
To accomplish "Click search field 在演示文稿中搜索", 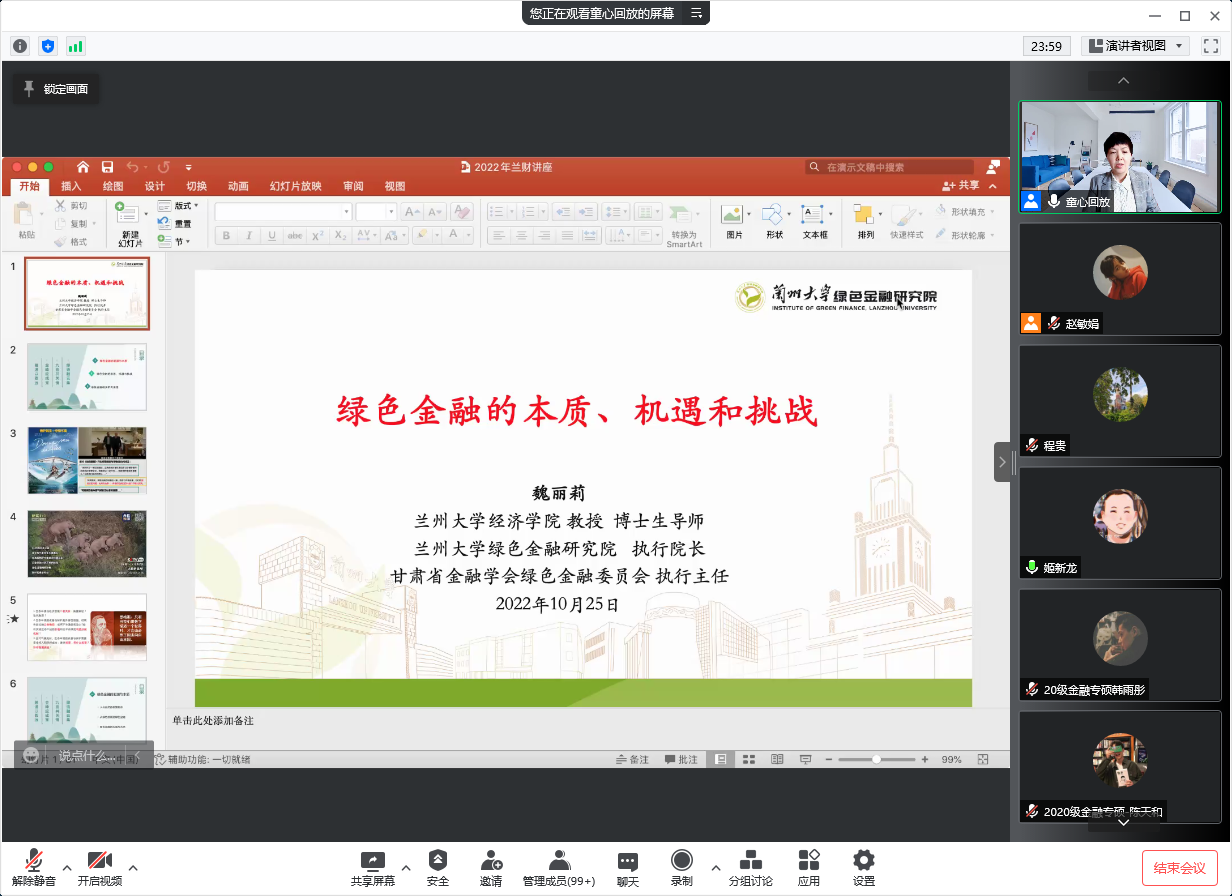I will pos(889,167).
